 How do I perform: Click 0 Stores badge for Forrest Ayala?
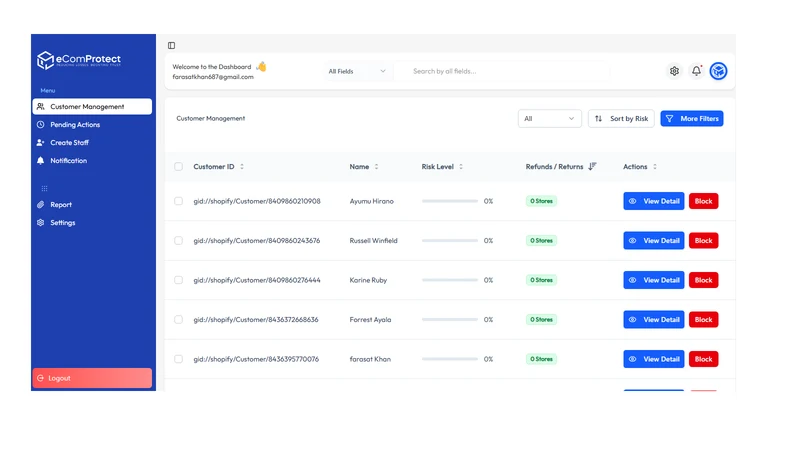pos(541,319)
